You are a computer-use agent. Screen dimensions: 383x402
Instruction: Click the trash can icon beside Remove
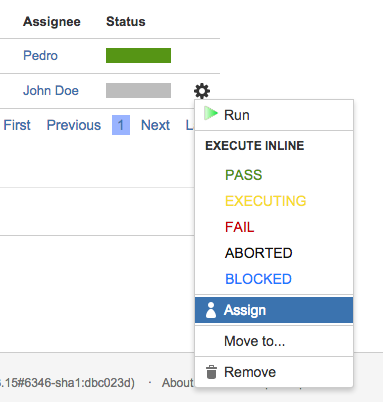(x=211, y=372)
